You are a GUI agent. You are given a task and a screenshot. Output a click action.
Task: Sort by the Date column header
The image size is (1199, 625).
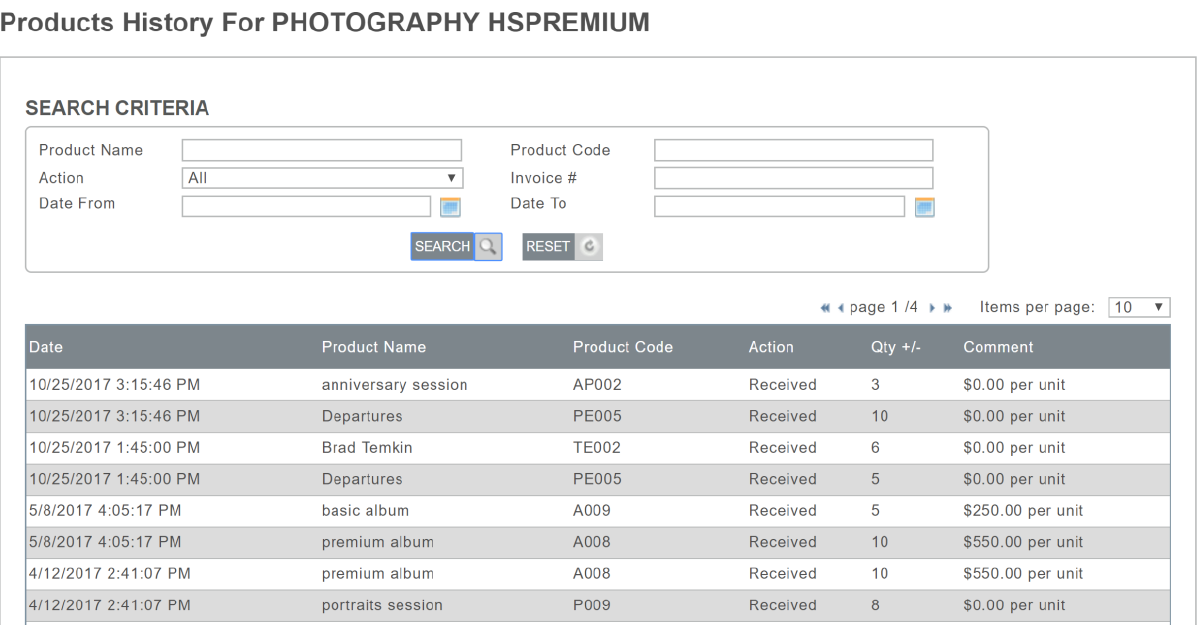click(x=47, y=347)
